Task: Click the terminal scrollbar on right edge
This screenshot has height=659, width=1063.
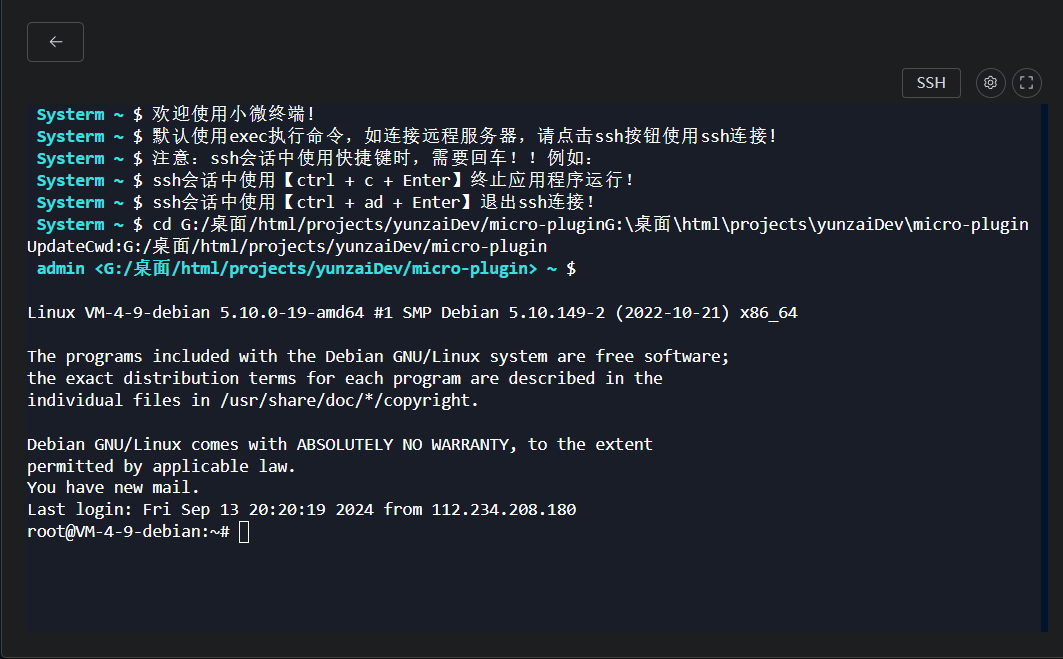Action: pyautogui.click(x=1045, y=368)
